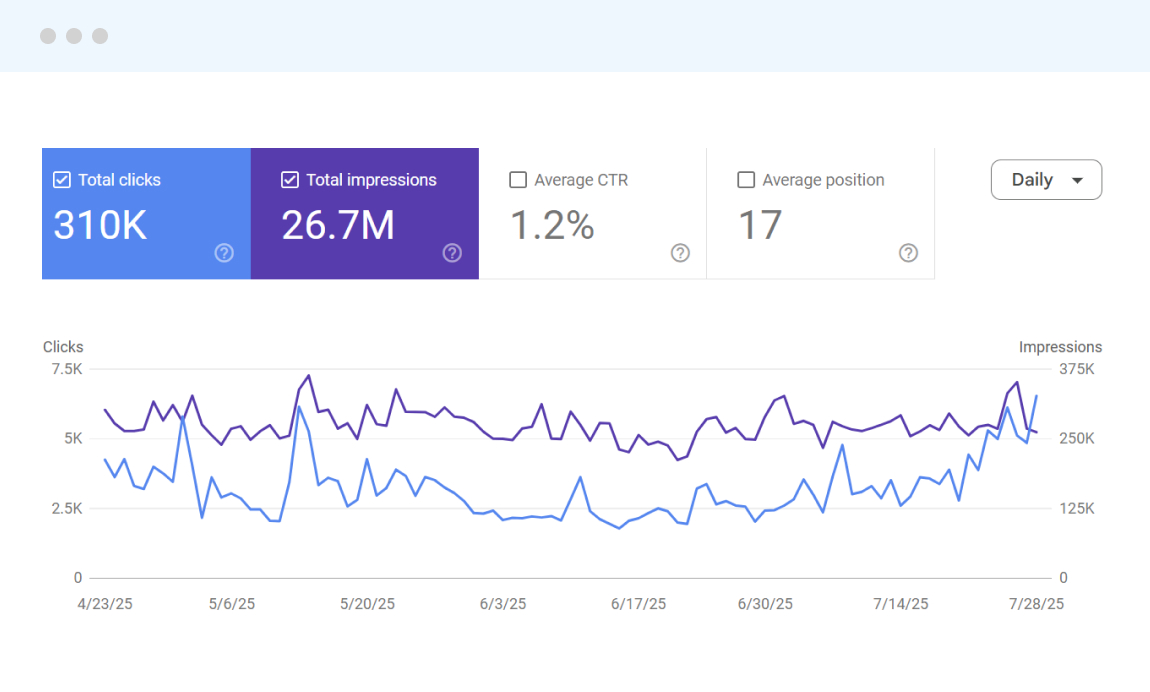Enable the Average position checkbox

point(746,180)
